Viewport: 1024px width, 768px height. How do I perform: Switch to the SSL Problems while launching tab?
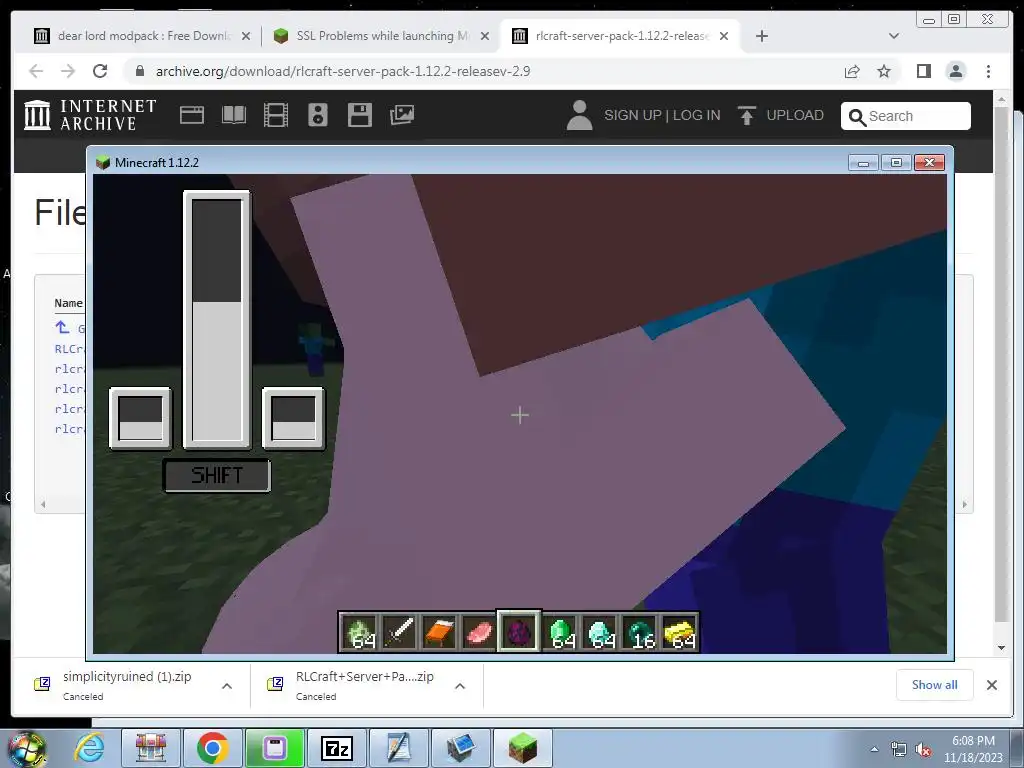pyautogui.click(x=382, y=36)
